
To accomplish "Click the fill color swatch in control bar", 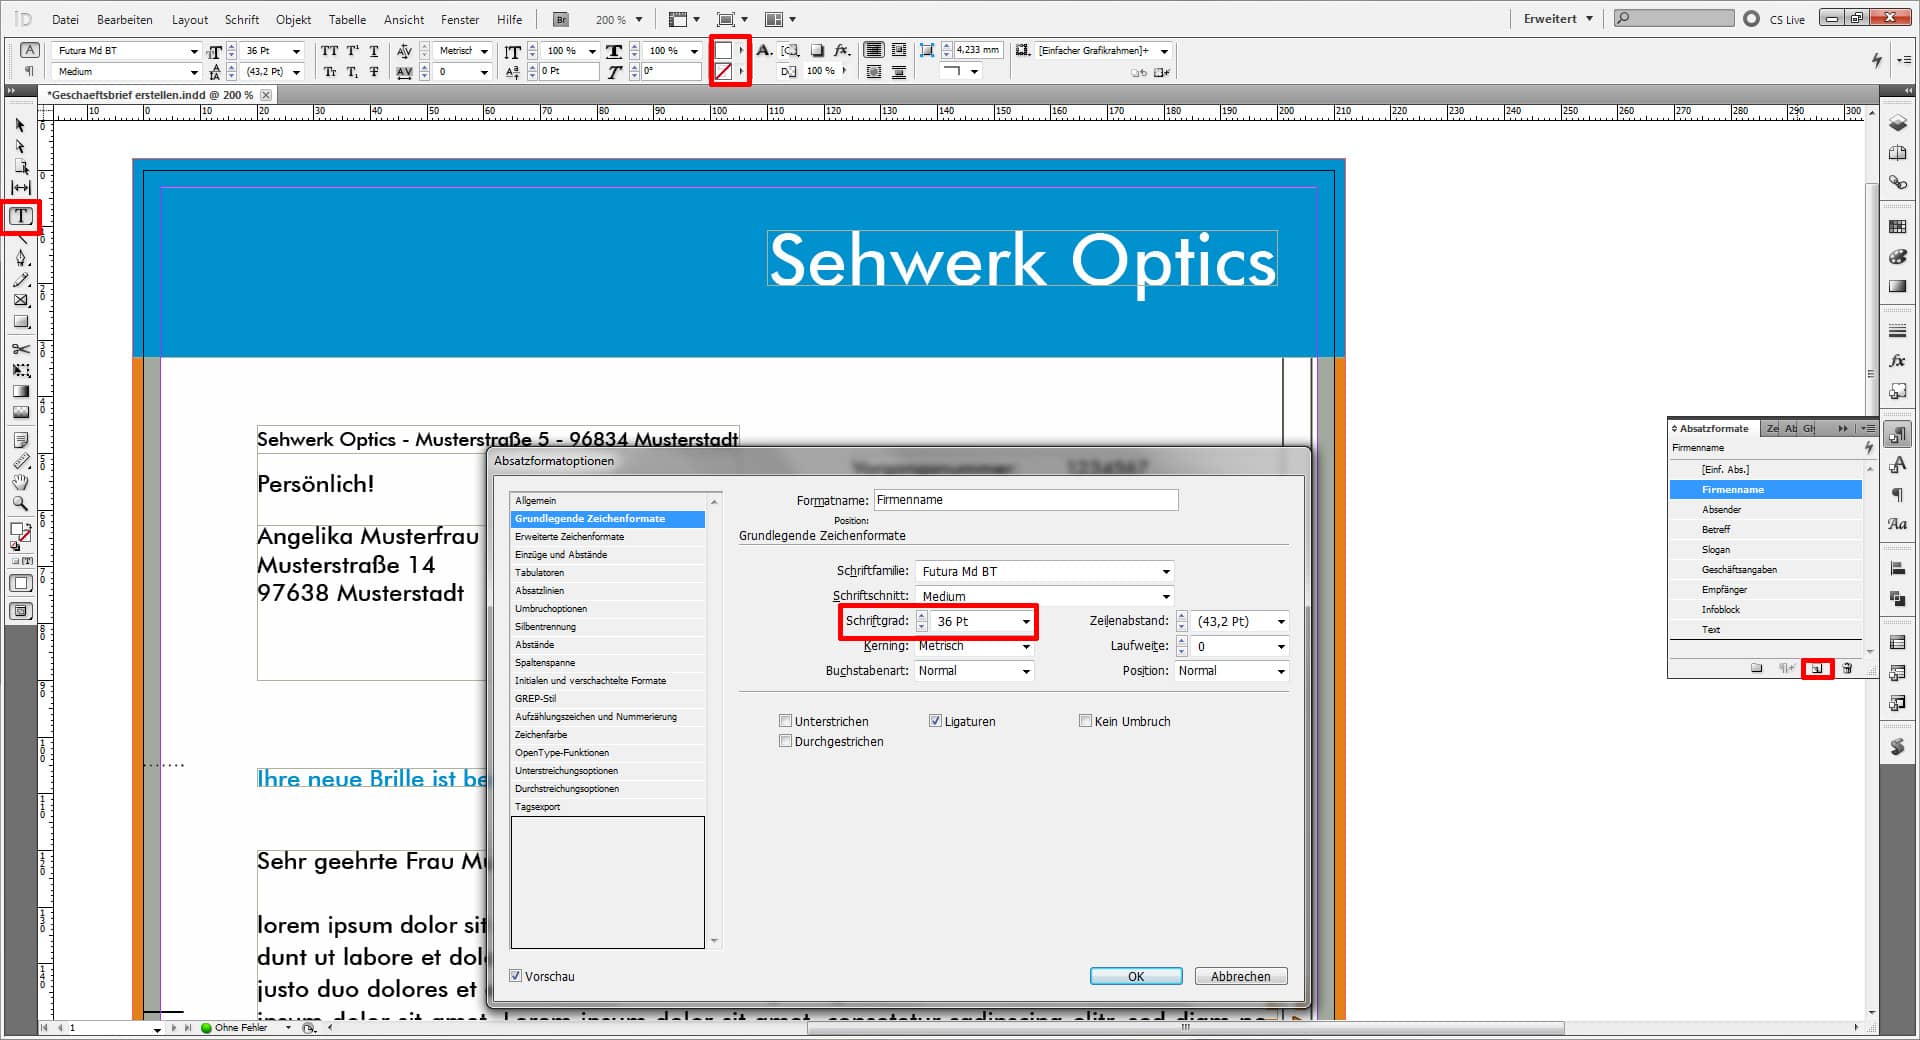I will [723, 50].
